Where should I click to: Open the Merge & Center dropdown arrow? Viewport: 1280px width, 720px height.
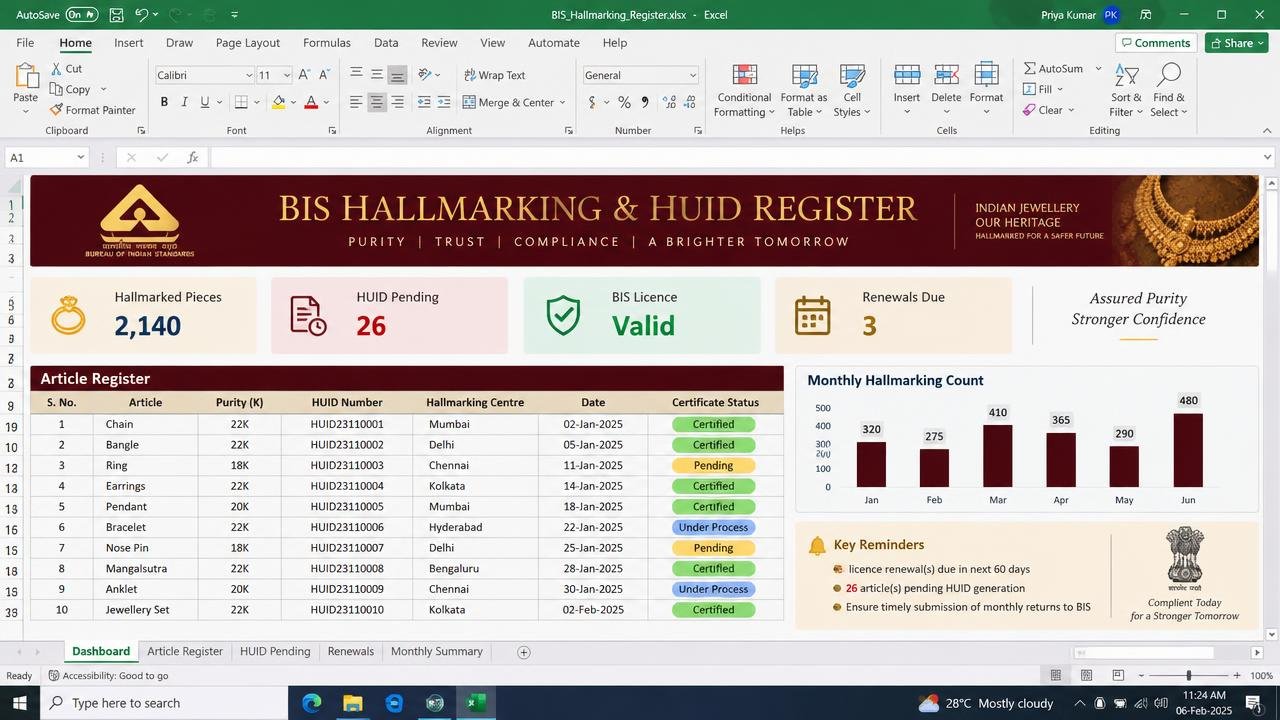[563, 103]
